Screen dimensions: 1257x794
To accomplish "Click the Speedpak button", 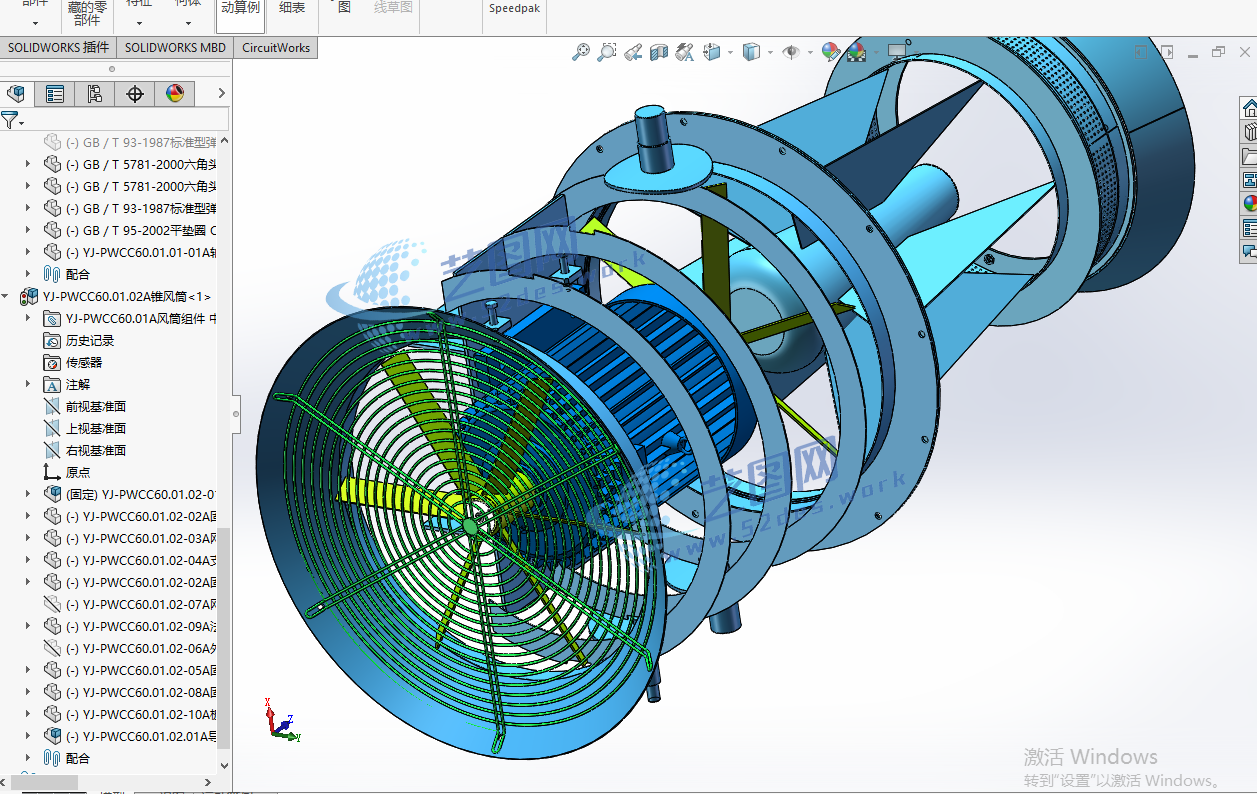I will pos(513,8).
